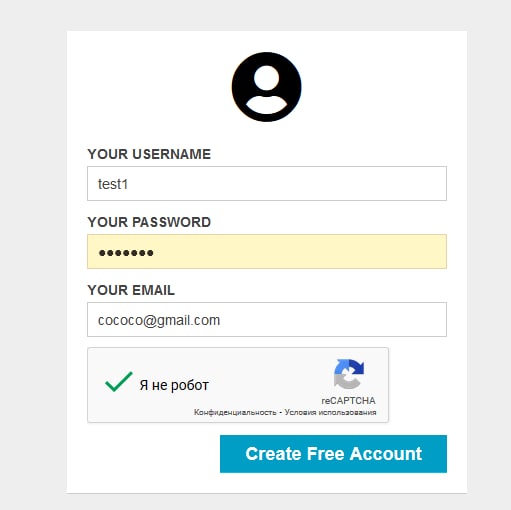Viewport: 511px width, 510px height.
Task: Click the black user avatar icon
Action: tap(266, 87)
